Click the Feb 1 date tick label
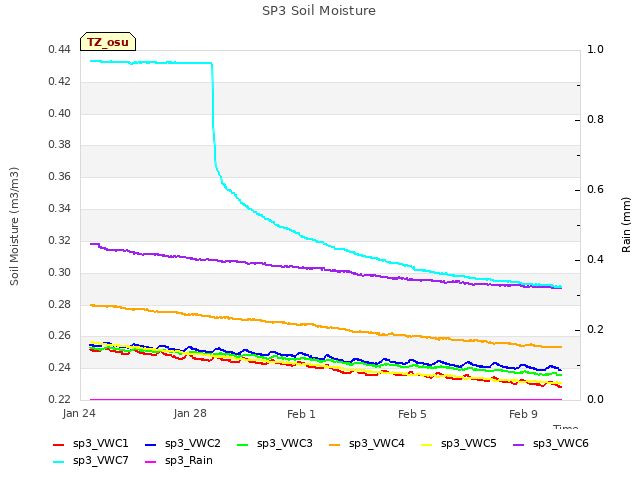This screenshot has height=480, width=640. coord(301,414)
